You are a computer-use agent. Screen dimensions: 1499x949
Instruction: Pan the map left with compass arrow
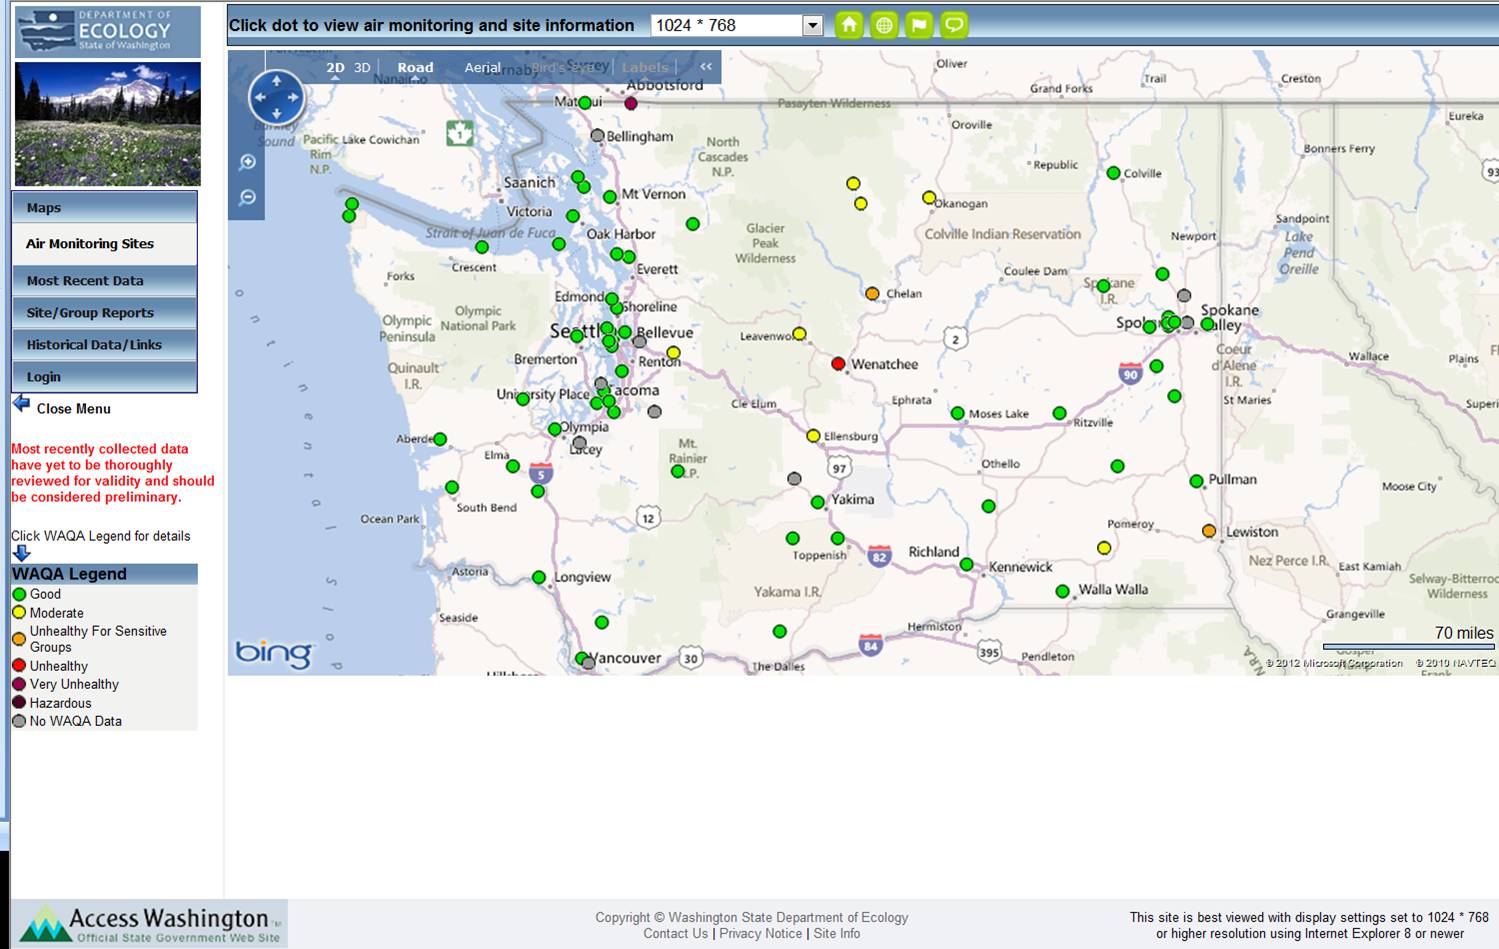coord(260,97)
